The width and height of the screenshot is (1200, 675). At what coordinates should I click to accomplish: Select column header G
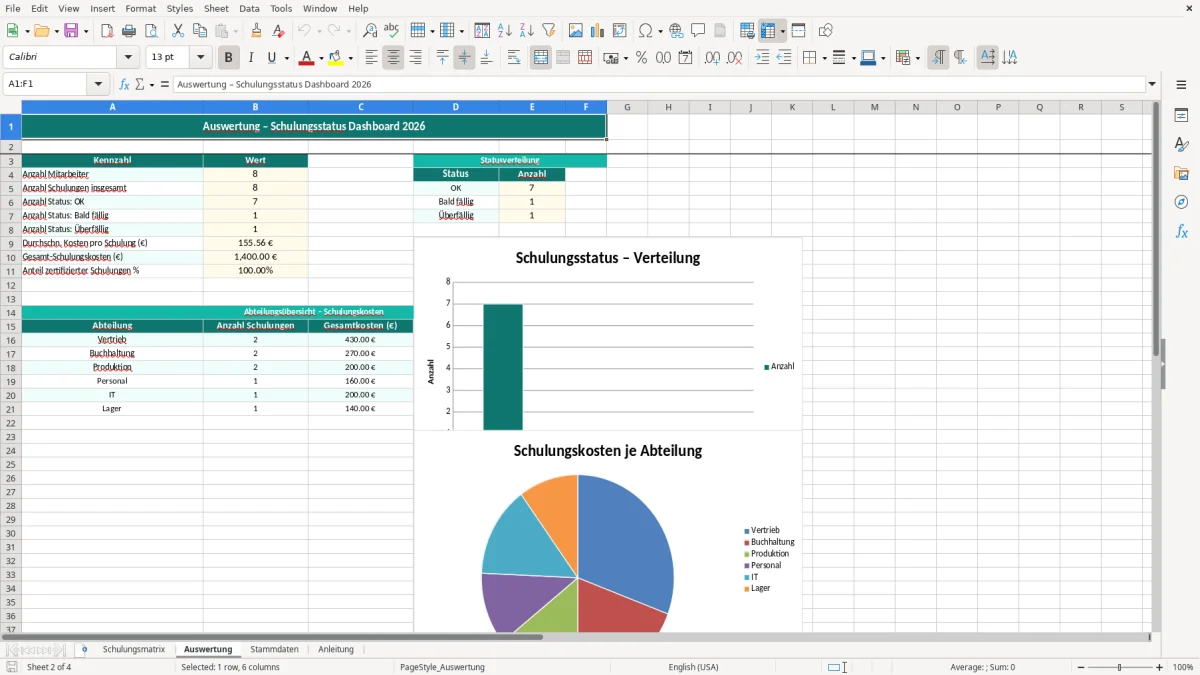pyautogui.click(x=627, y=107)
